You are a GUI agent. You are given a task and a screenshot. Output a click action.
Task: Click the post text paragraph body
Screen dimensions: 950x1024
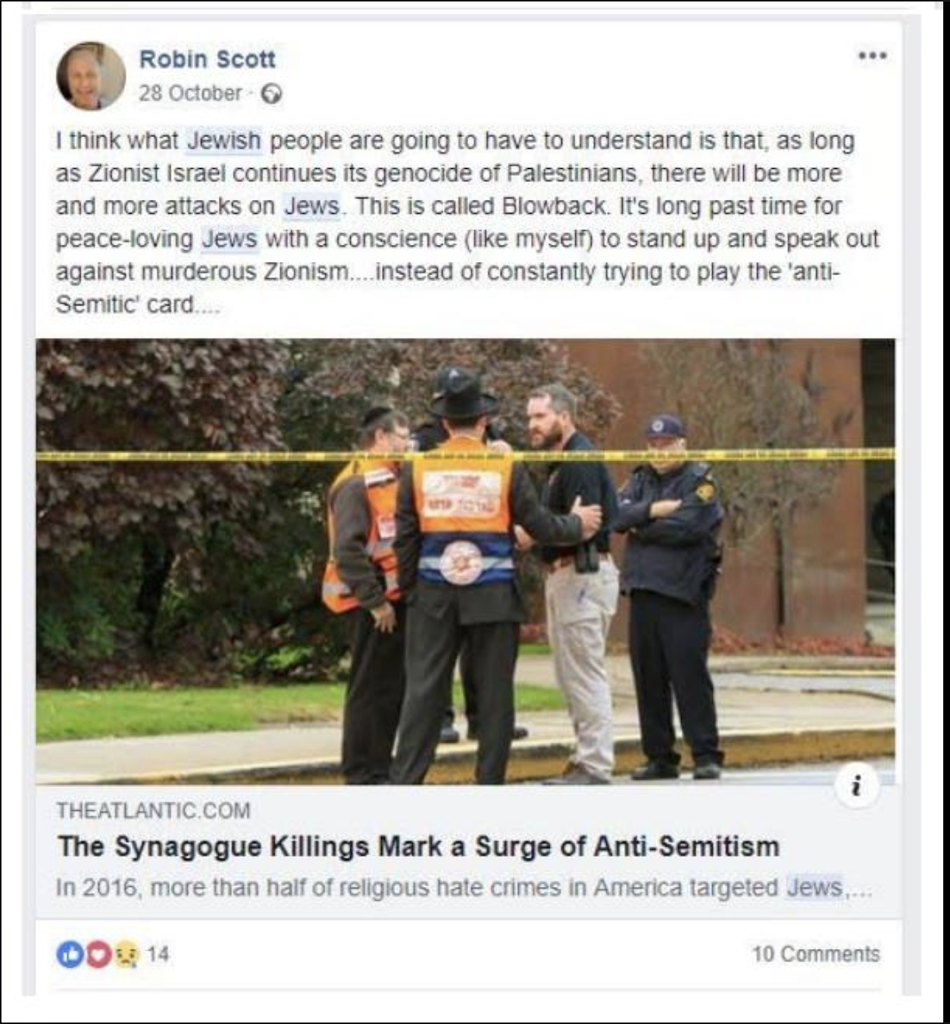[x=467, y=222]
